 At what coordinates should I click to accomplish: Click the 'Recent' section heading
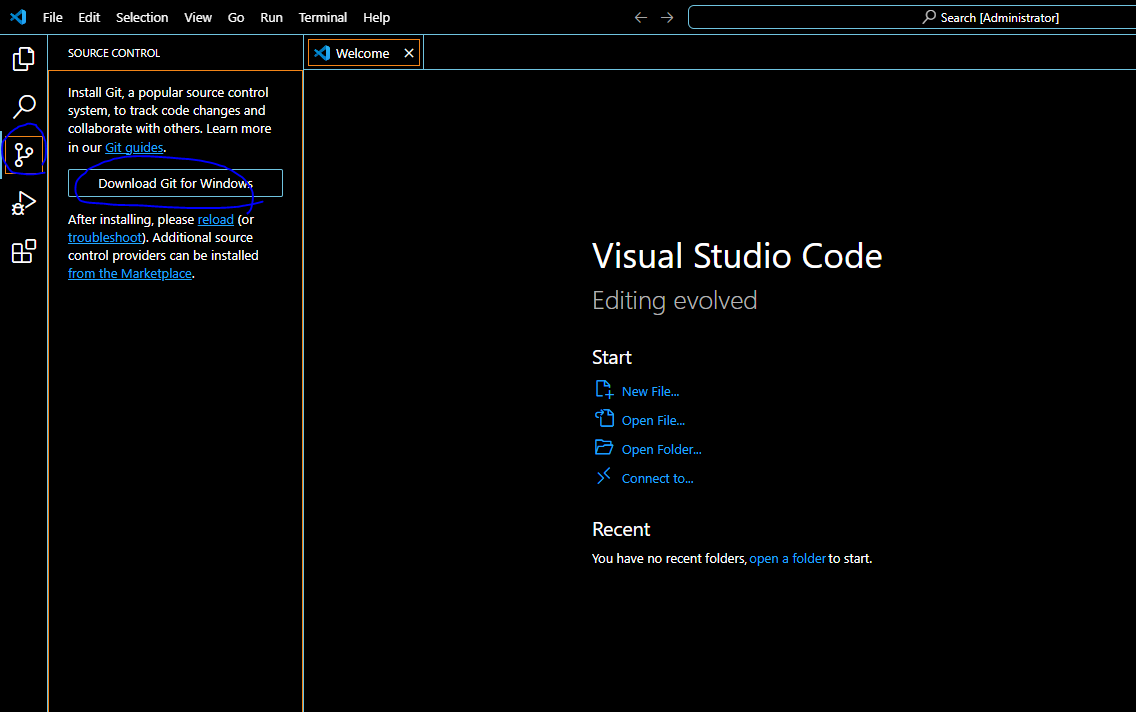621,529
